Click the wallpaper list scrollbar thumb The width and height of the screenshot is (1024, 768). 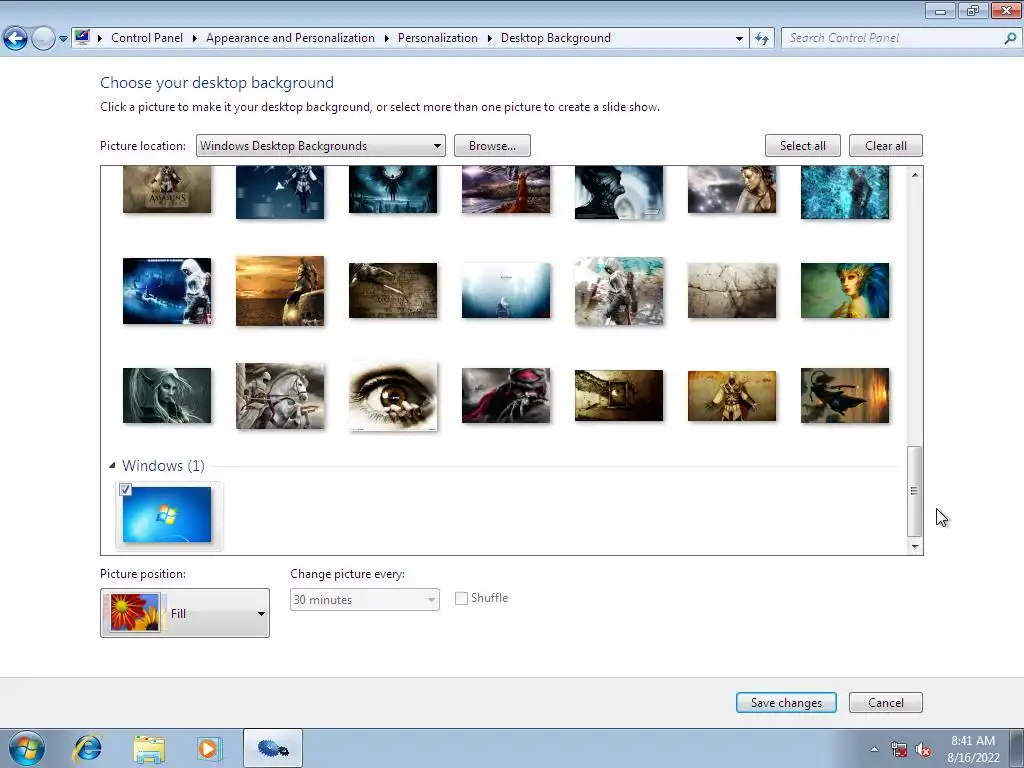point(915,491)
